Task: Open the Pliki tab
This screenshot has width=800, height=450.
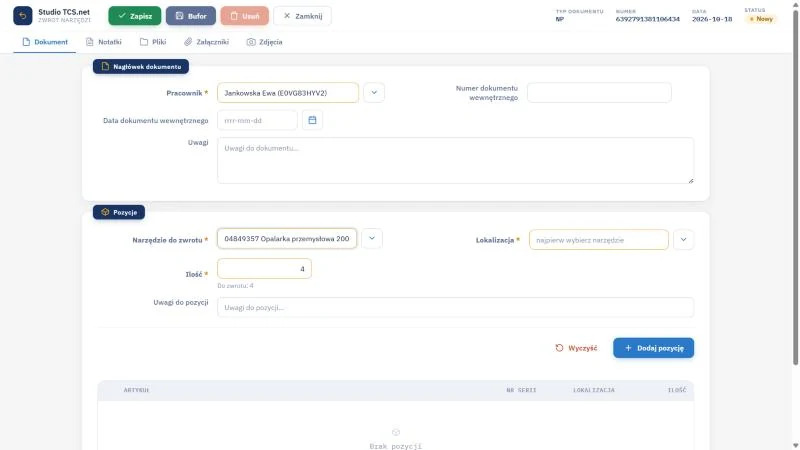Action: pyautogui.click(x=153, y=42)
